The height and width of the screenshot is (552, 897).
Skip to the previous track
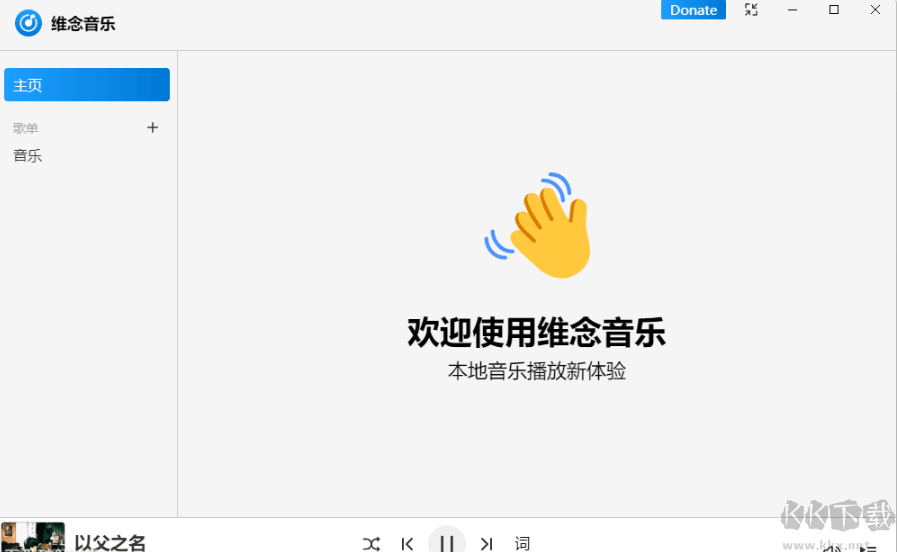tap(407, 543)
